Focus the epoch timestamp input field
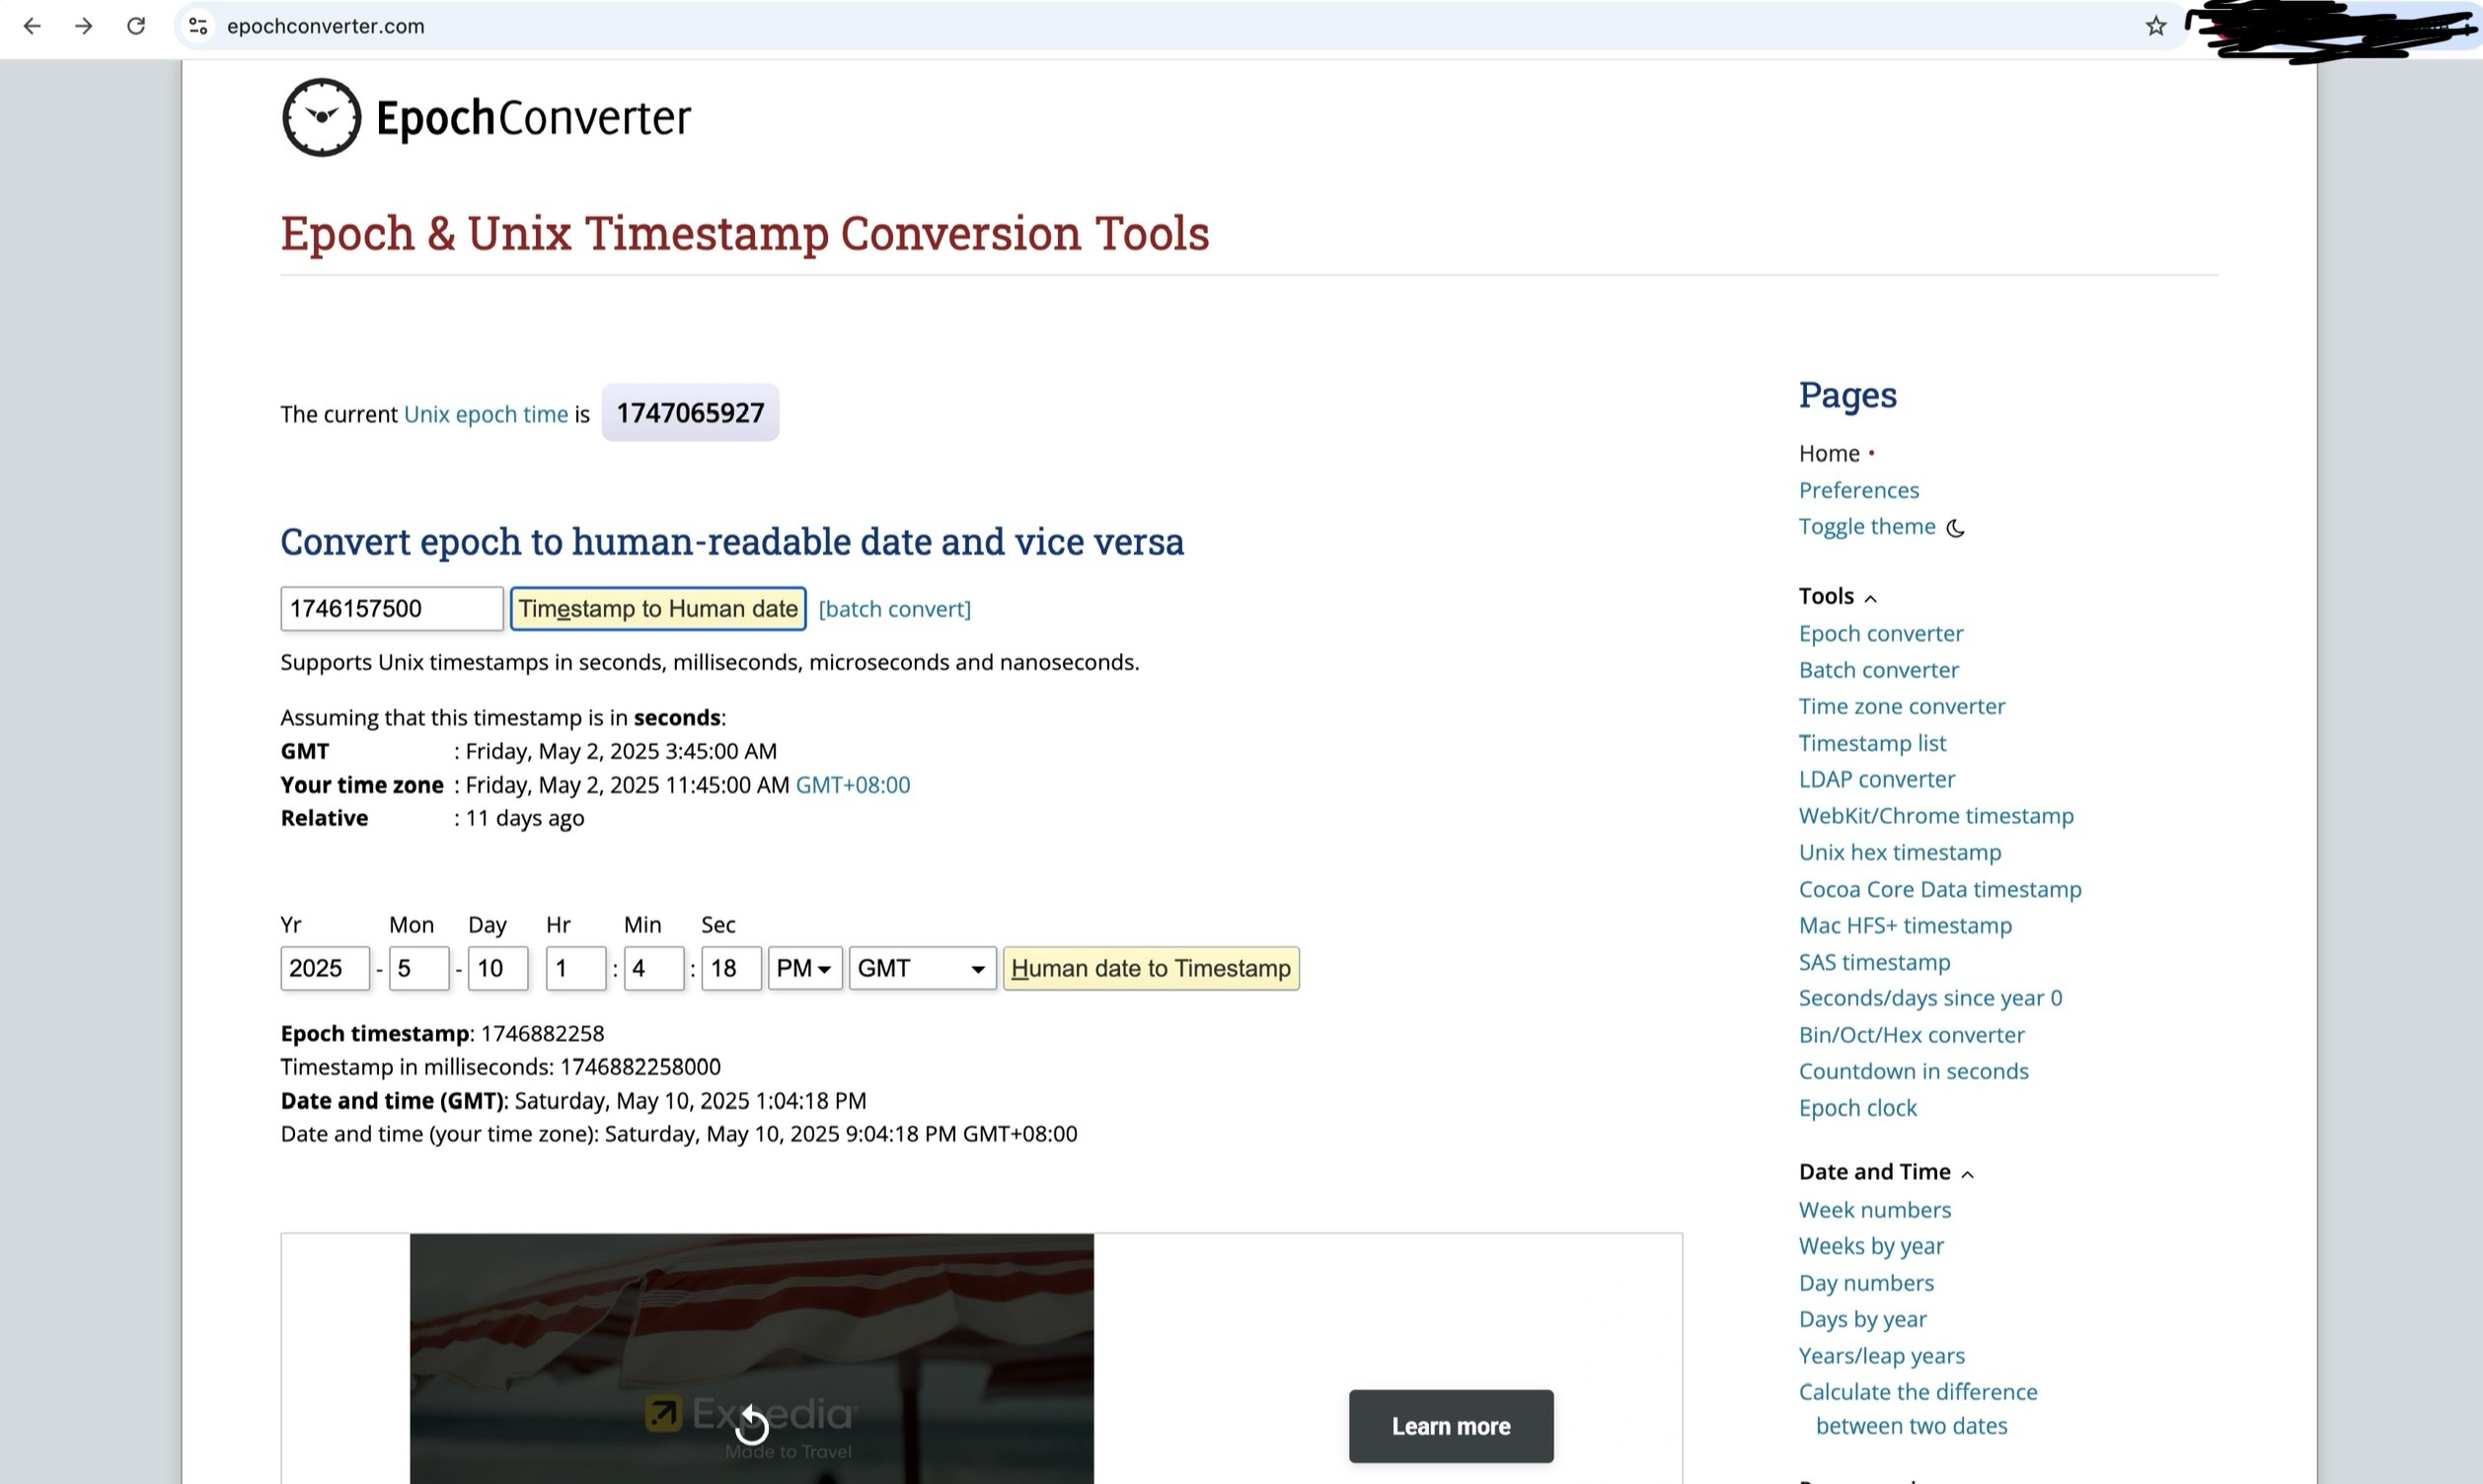Image resolution: width=2483 pixels, height=1484 pixels. coord(392,609)
